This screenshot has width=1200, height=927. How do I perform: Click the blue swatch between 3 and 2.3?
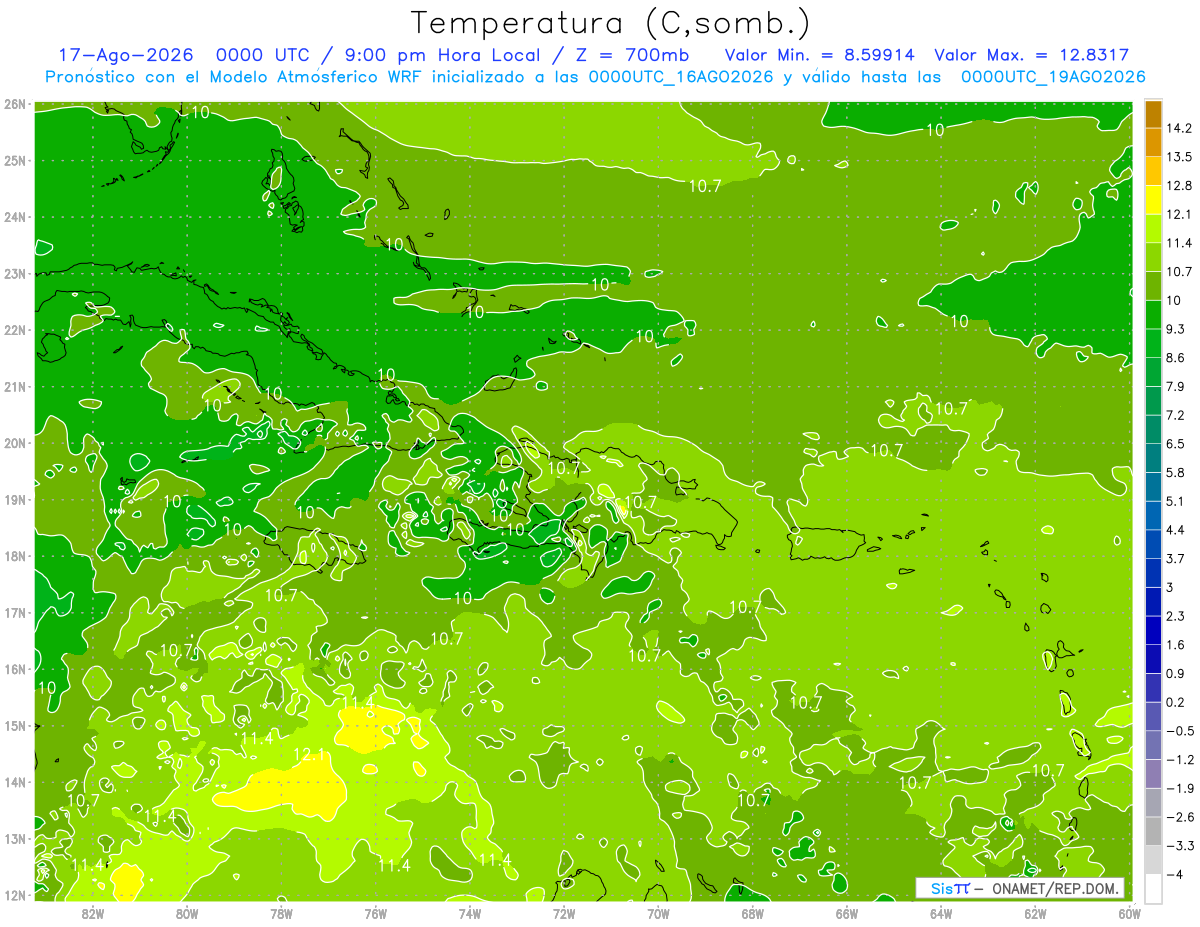[1153, 602]
